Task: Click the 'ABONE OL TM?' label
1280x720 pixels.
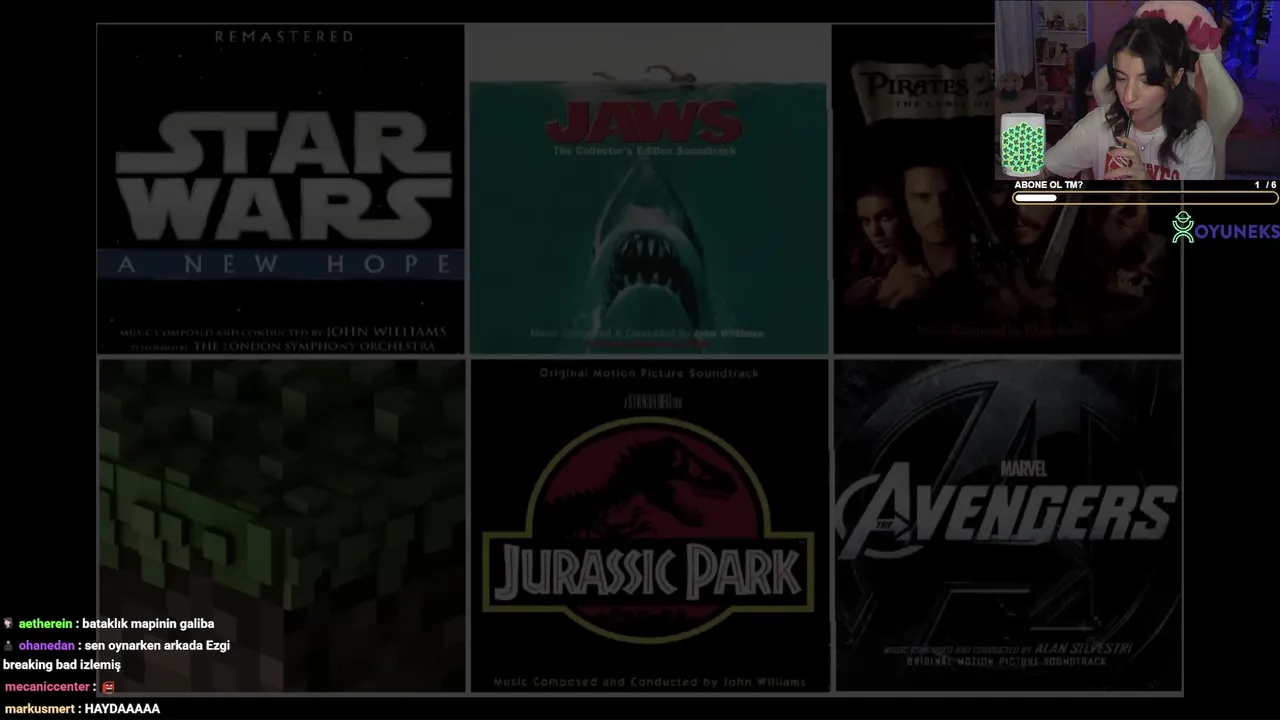Action: (1049, 185)
